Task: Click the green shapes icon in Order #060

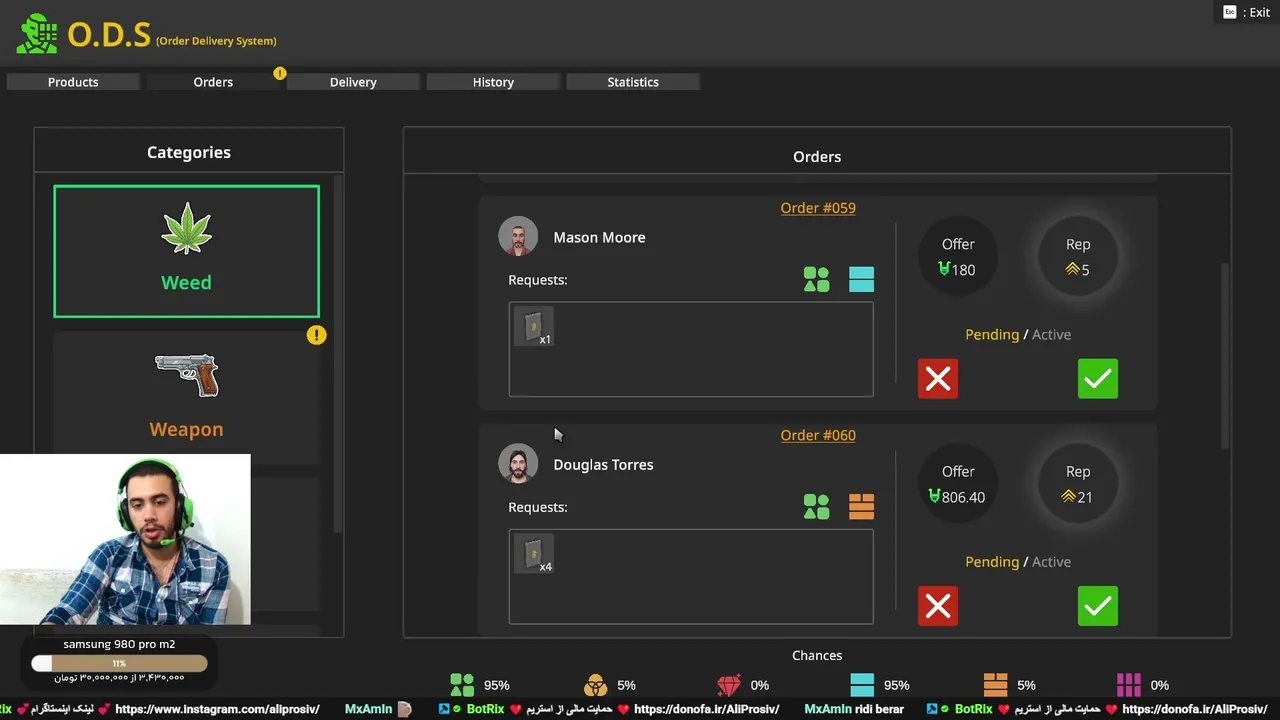Action: (x=816, y=506)
